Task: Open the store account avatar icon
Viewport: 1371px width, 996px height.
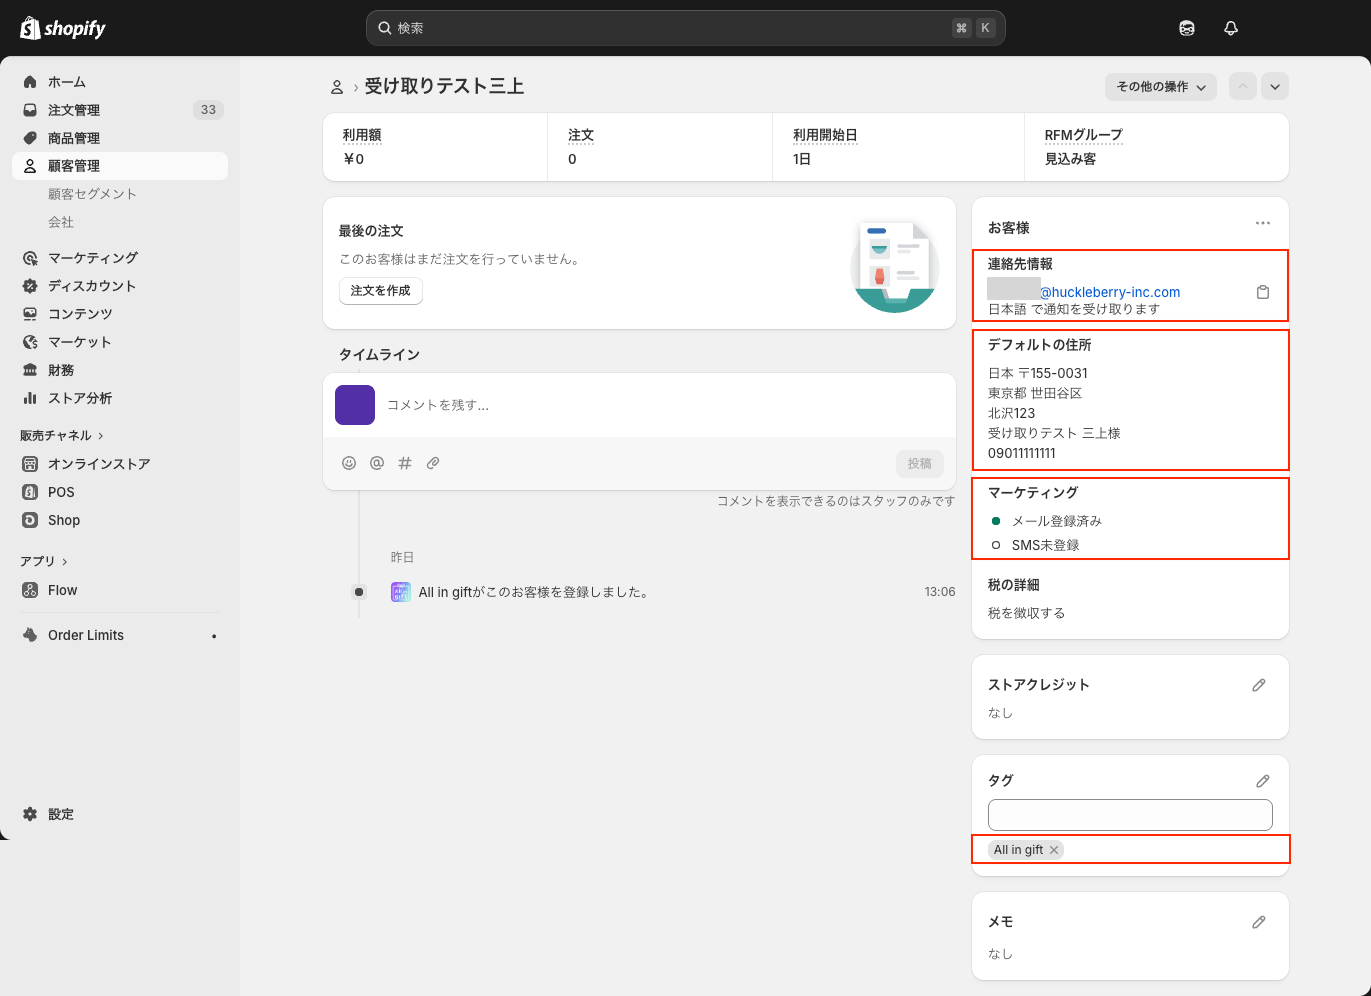Action: click(x=1187, y=28)
